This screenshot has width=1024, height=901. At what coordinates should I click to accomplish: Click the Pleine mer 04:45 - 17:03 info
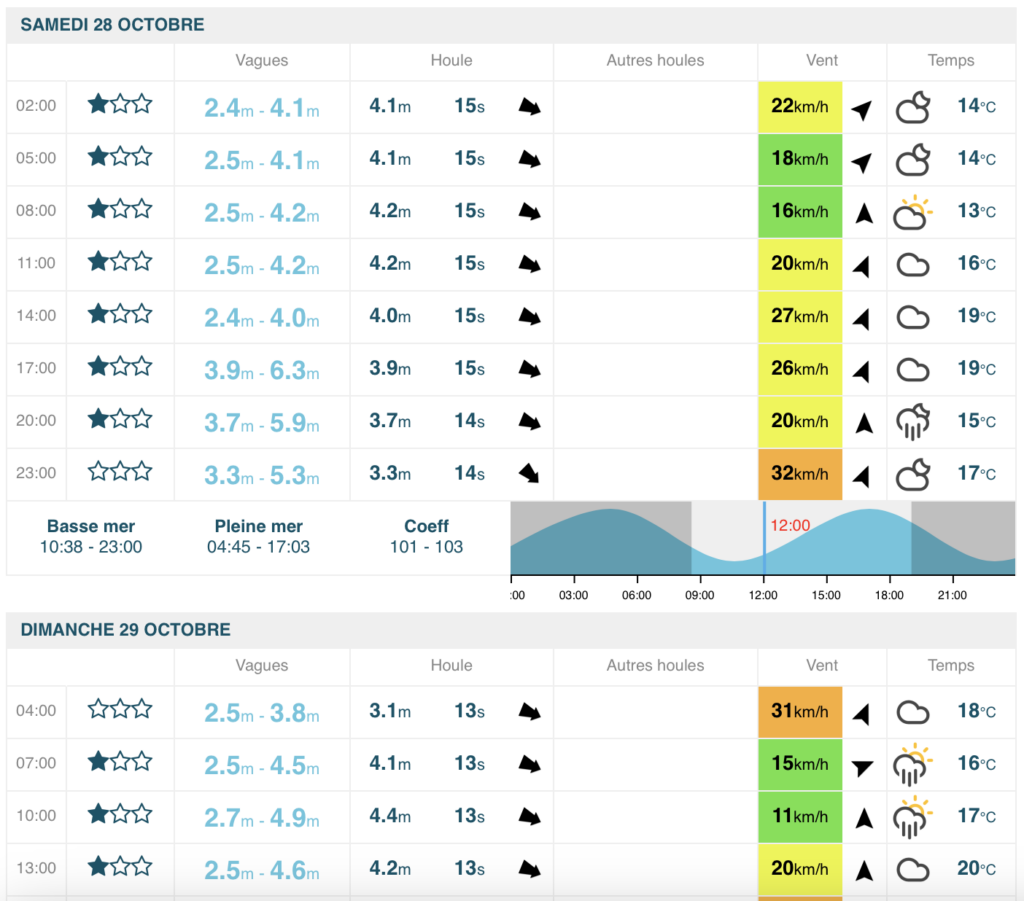[258, 536]
